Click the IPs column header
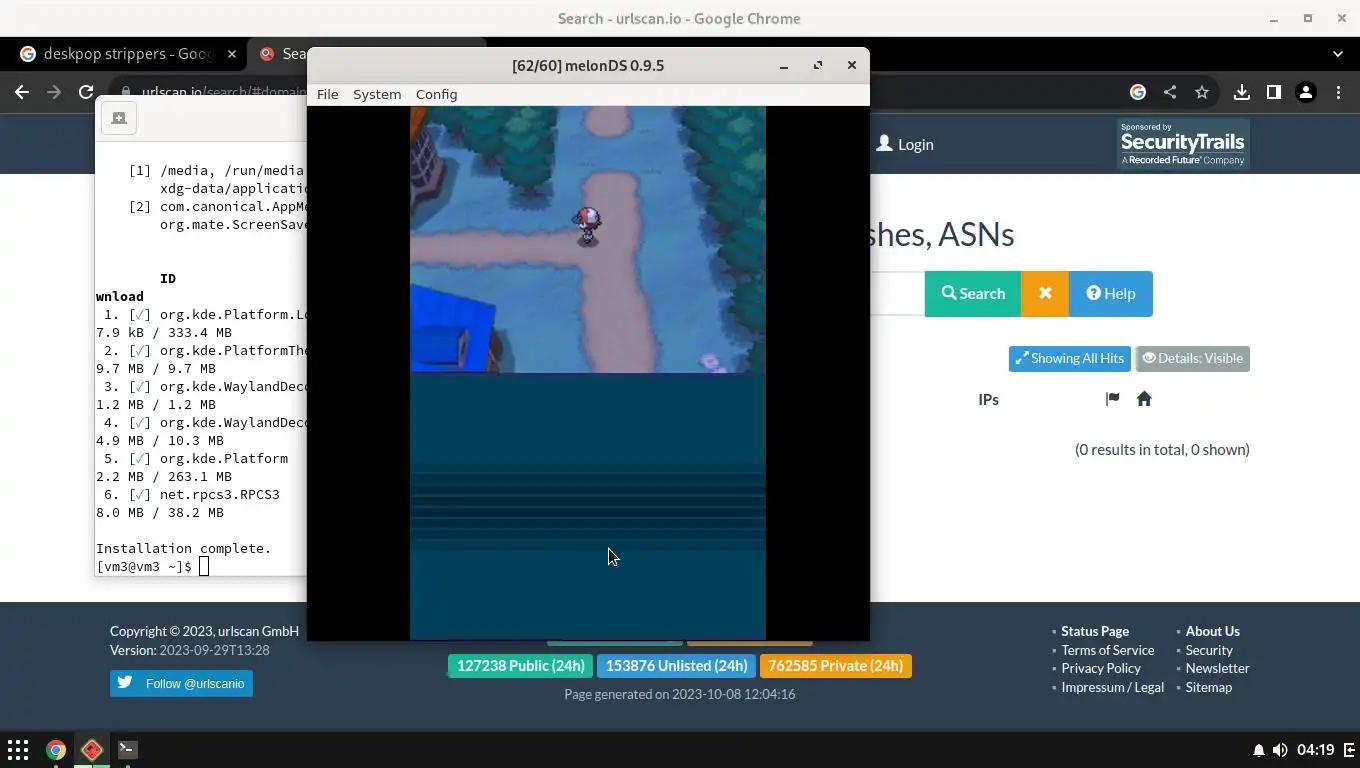 click(988, 399)
